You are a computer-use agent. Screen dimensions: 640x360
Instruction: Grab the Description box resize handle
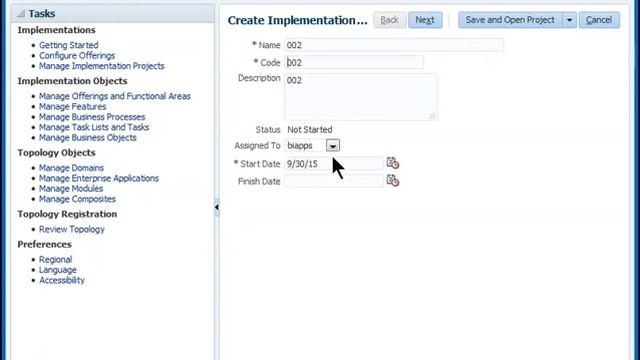[x=432, y=116]
